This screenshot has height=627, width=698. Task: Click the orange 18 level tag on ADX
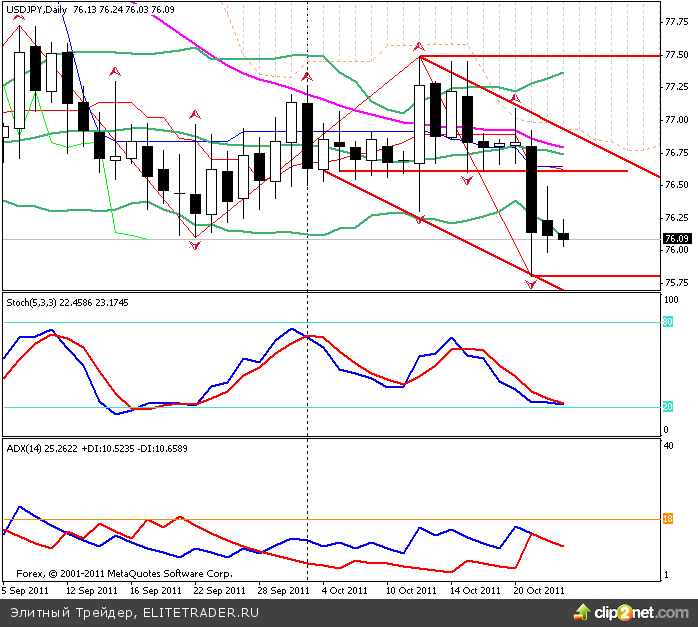click(667, 519)
